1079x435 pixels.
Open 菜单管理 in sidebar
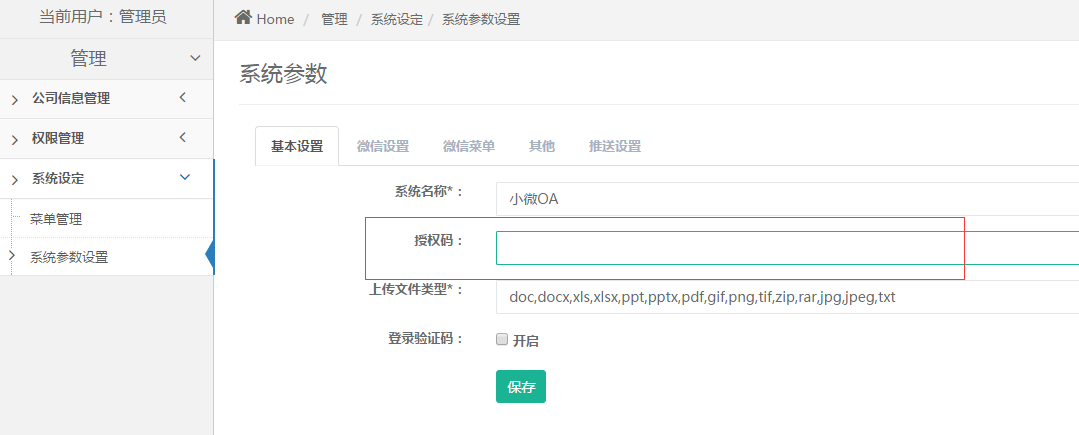click(56, 220)
